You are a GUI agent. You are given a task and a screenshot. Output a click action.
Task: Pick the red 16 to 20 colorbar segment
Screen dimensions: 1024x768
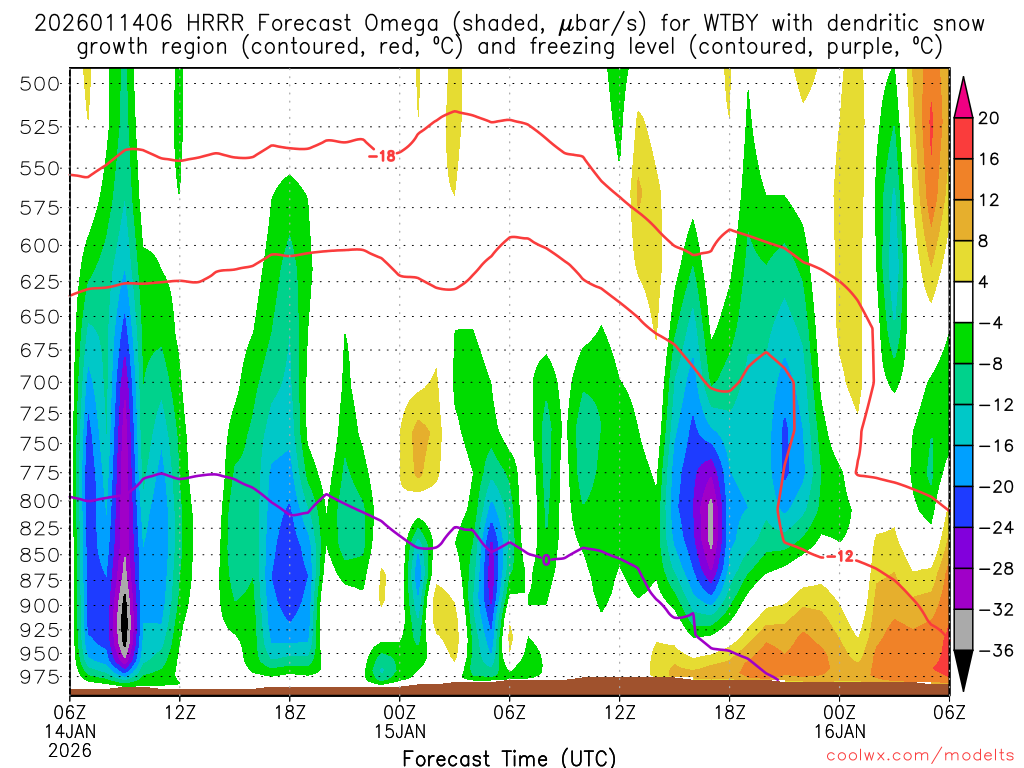[963, 138]
